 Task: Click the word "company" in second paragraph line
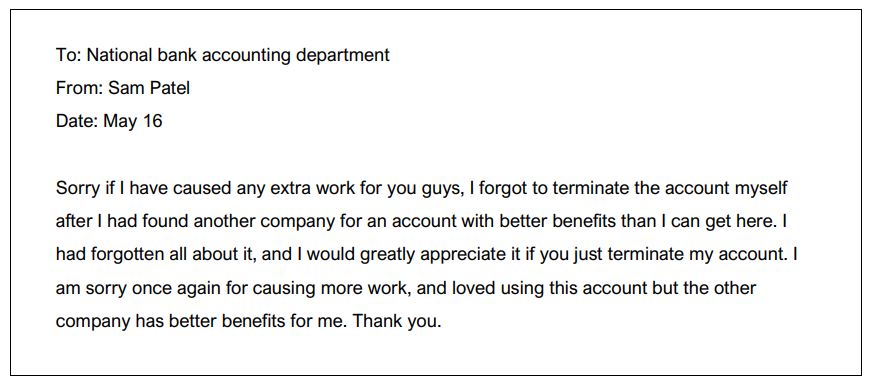point(298,222)
